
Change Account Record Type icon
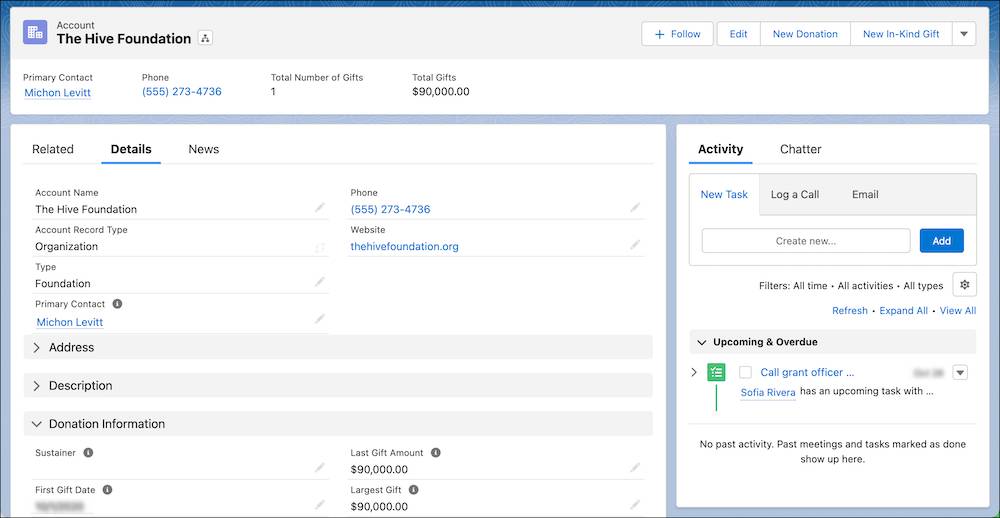320,247
